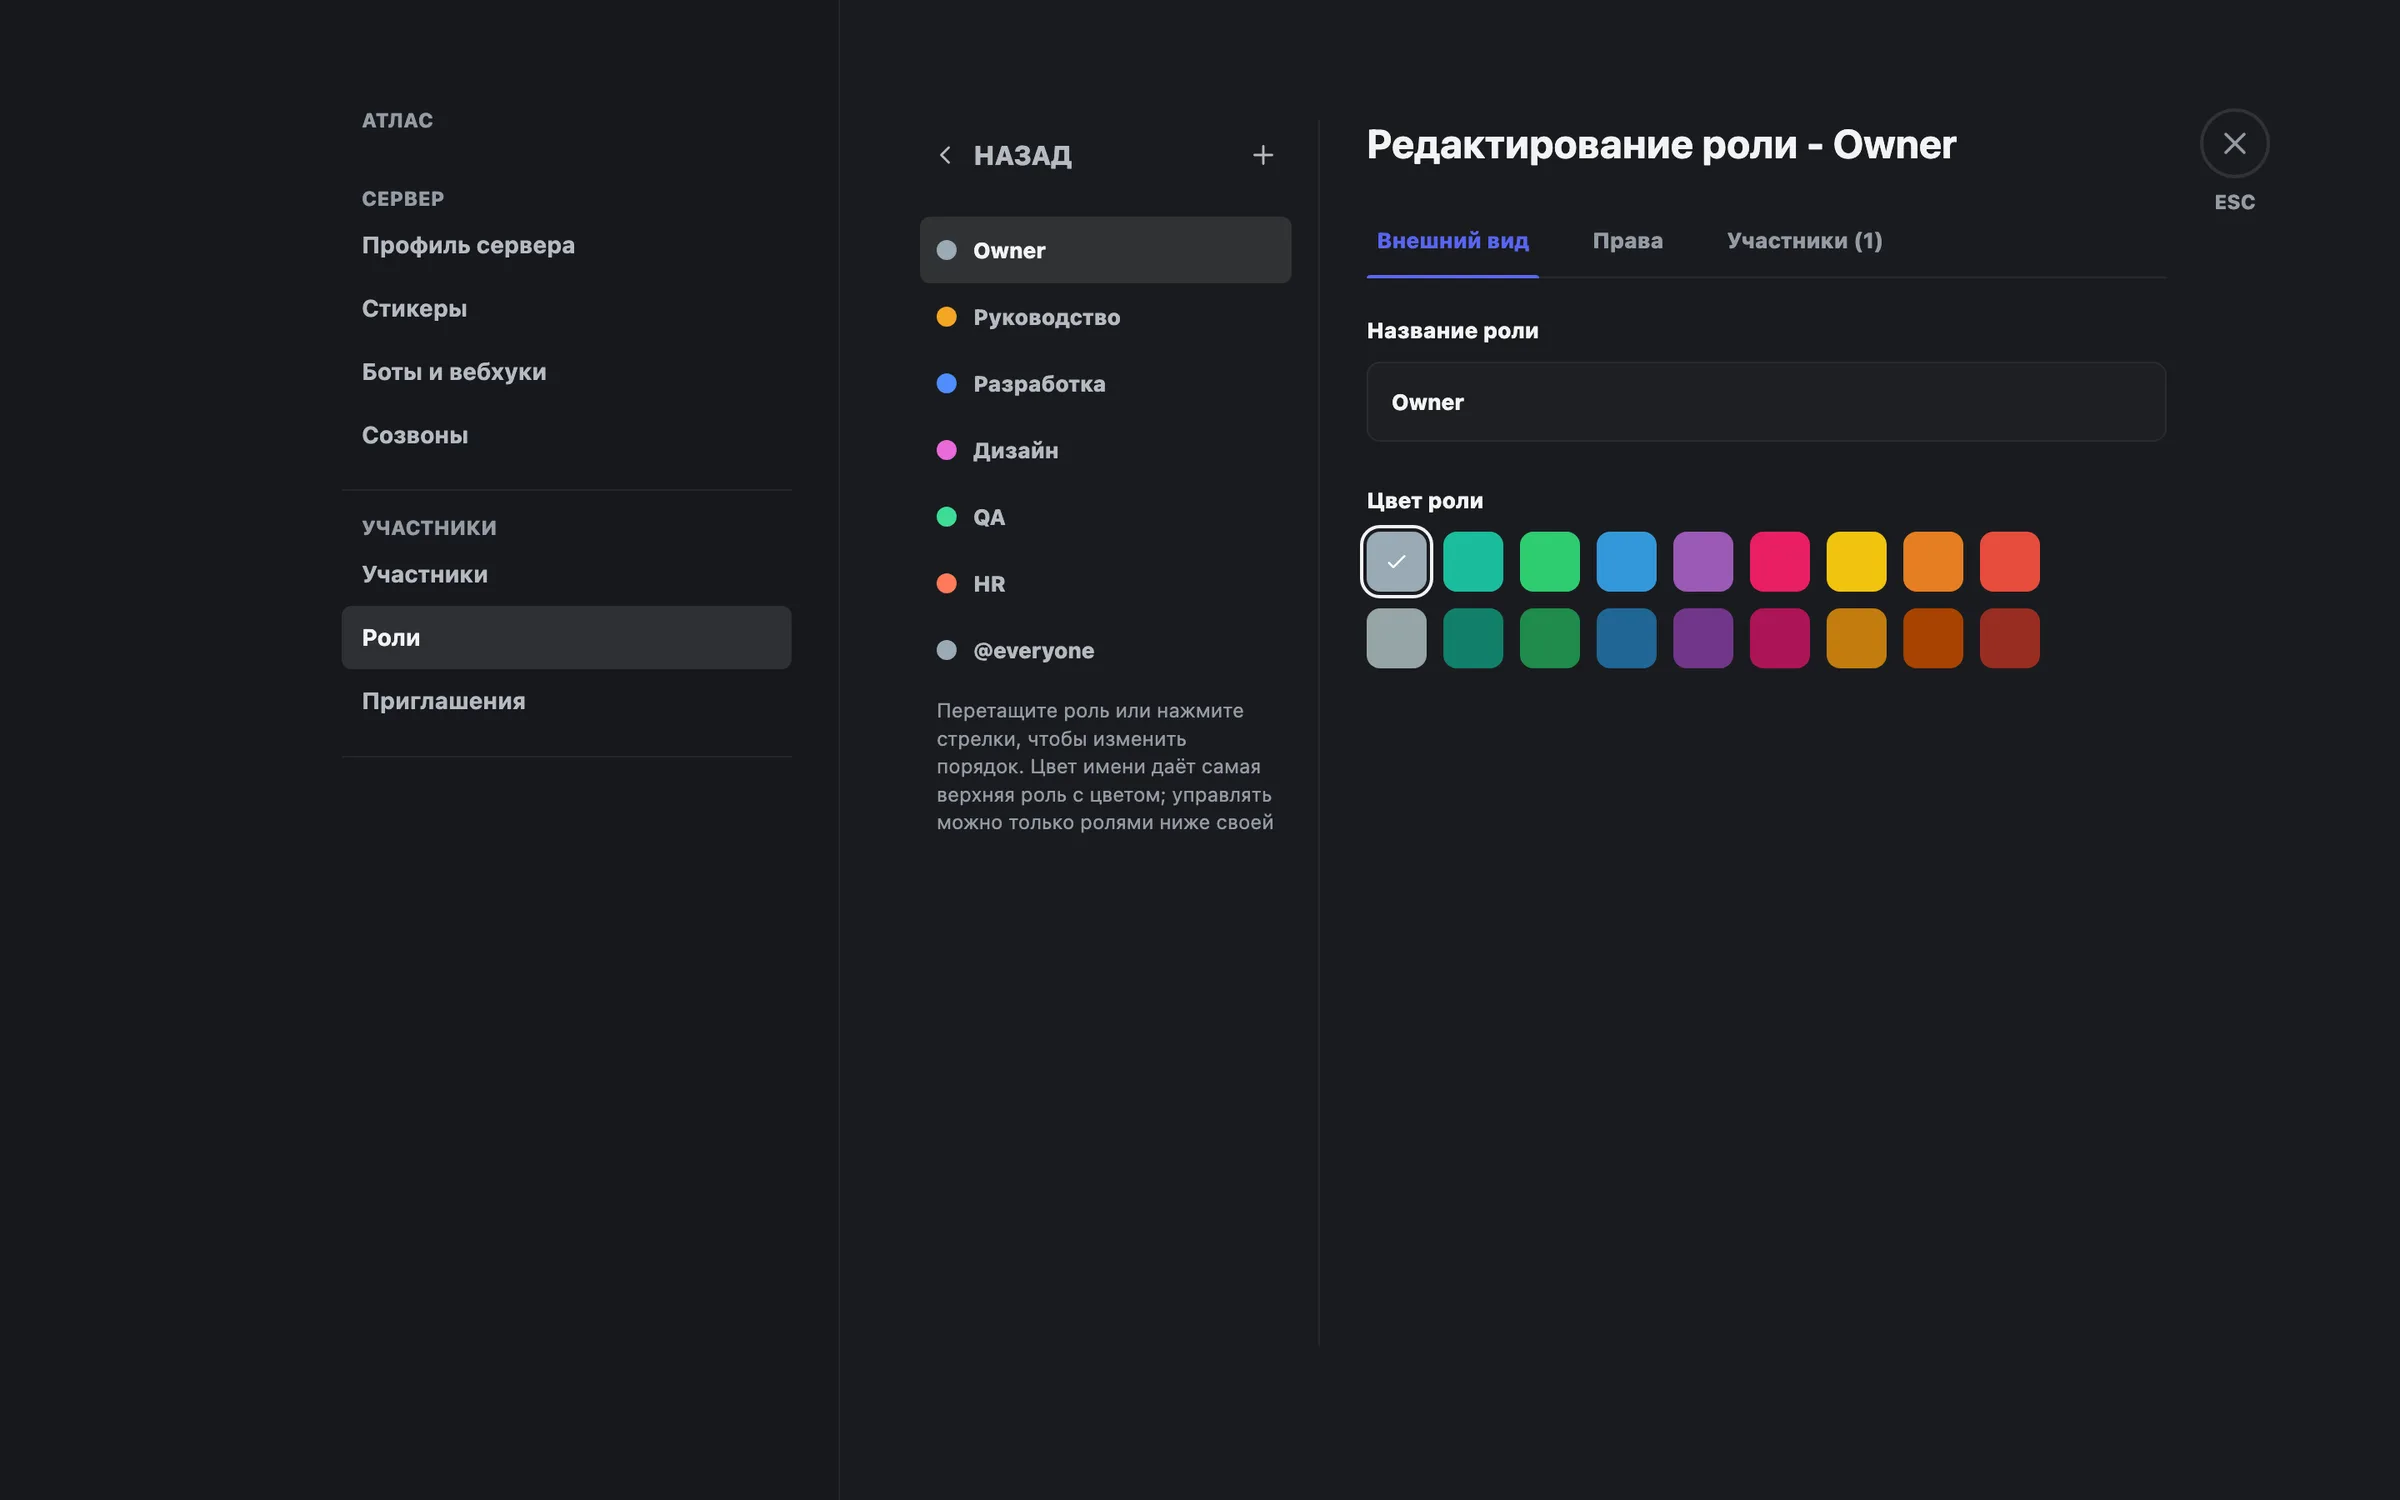Screen dimensions: 2400x1500
Task: Select the bright red color swatch
Action: click(2010, 561)
